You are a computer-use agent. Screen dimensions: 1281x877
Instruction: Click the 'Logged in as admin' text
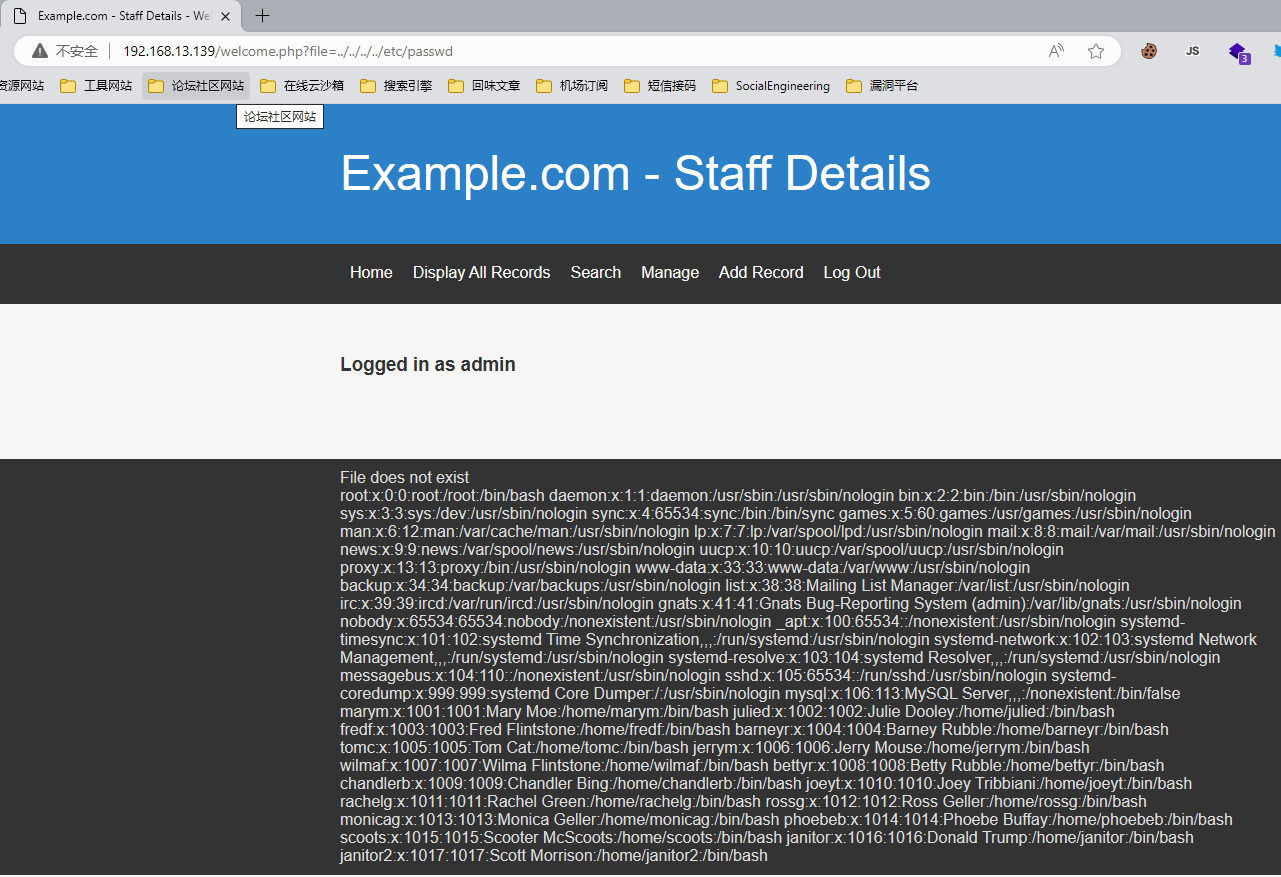428,365
